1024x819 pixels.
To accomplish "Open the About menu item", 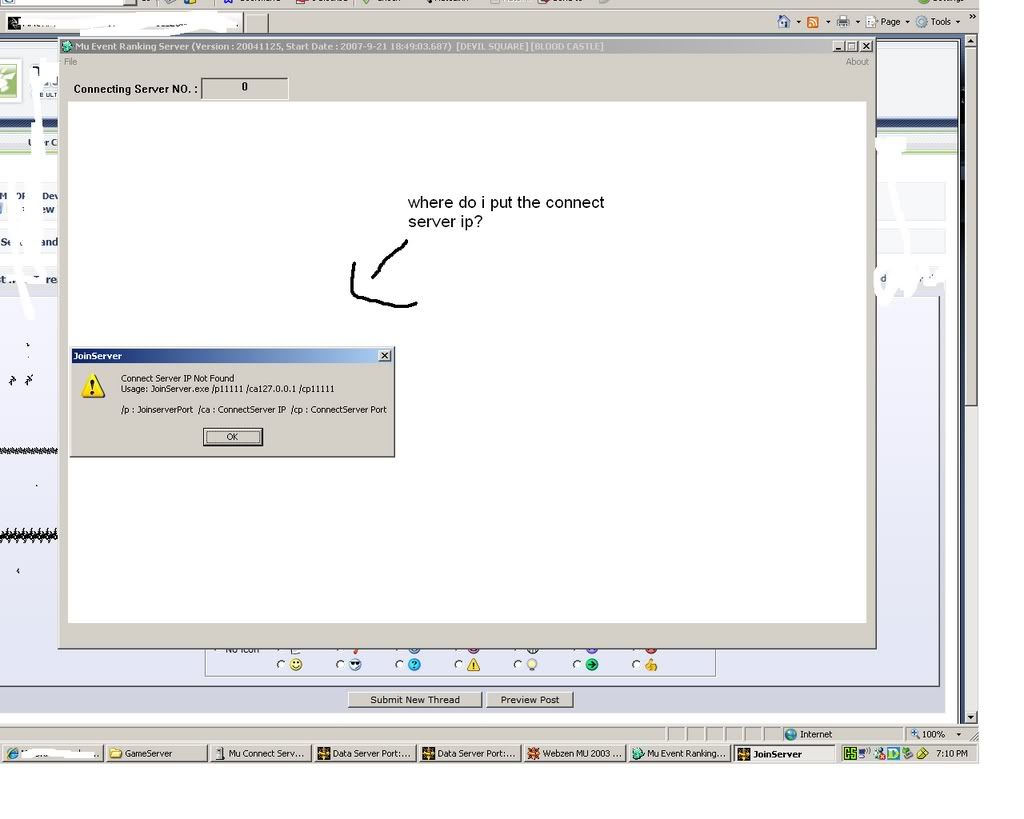I will (x=857, y=62).
